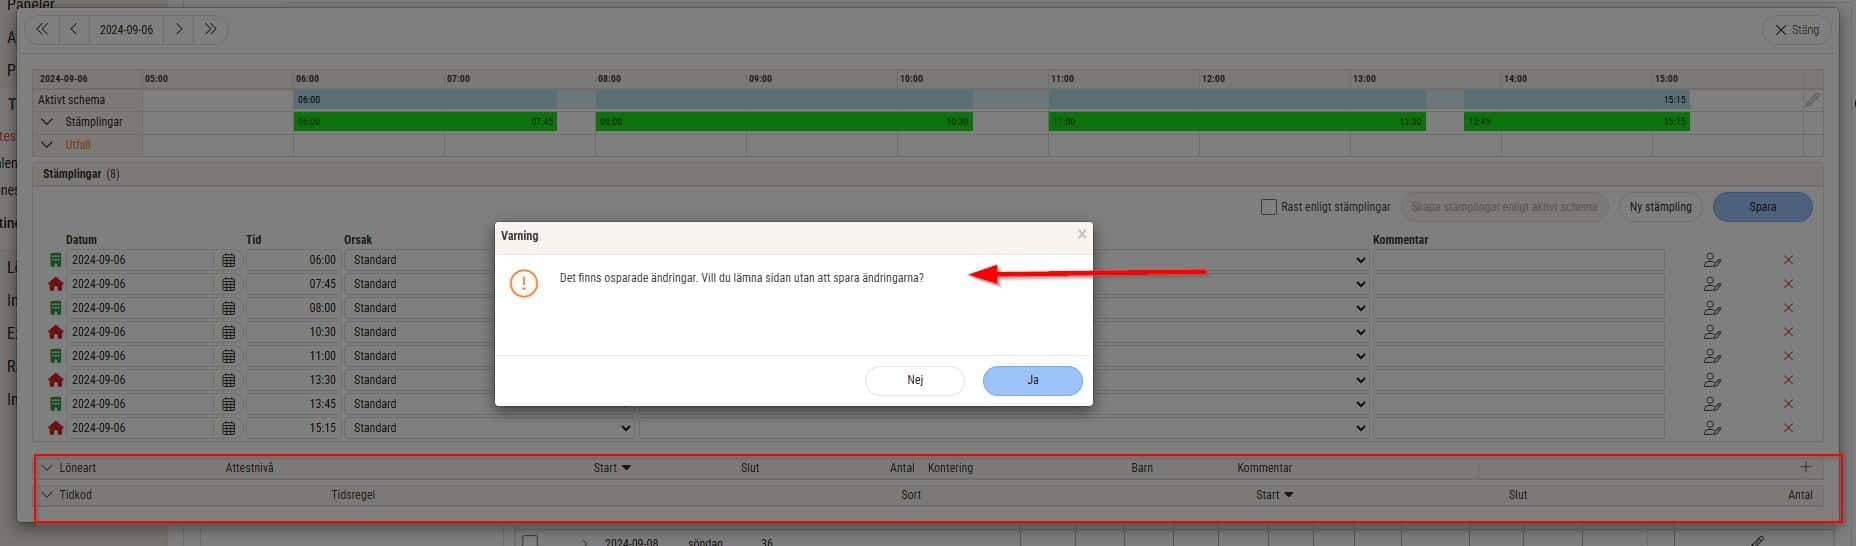Open Orsak Standard dropdown on 06:00 row

(420, 260)
